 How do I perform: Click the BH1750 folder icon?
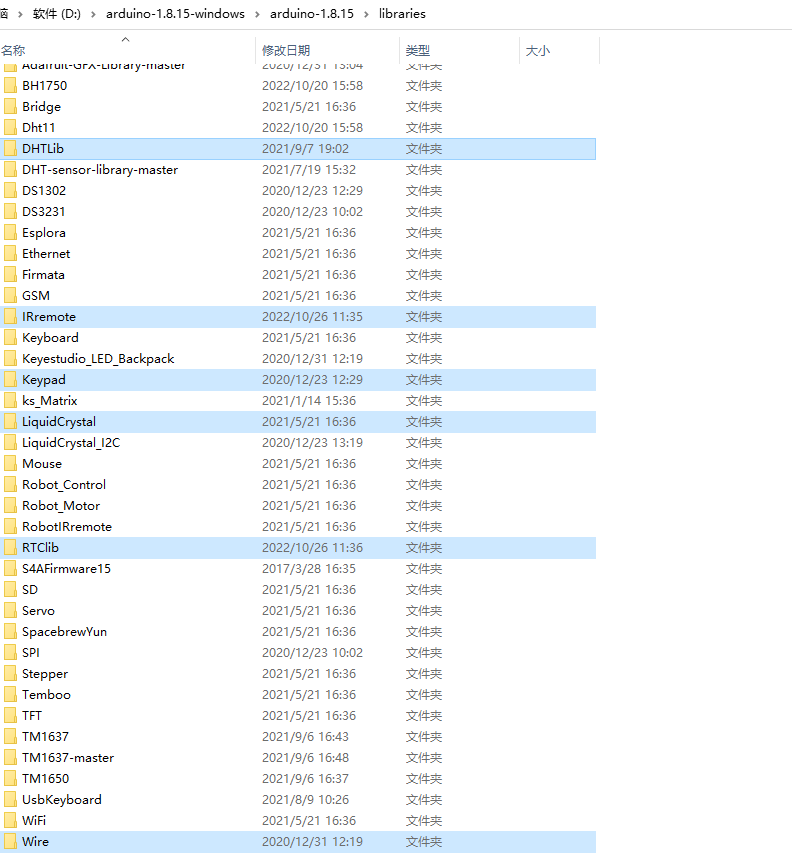pyautogui.click(x=10, y=86)
